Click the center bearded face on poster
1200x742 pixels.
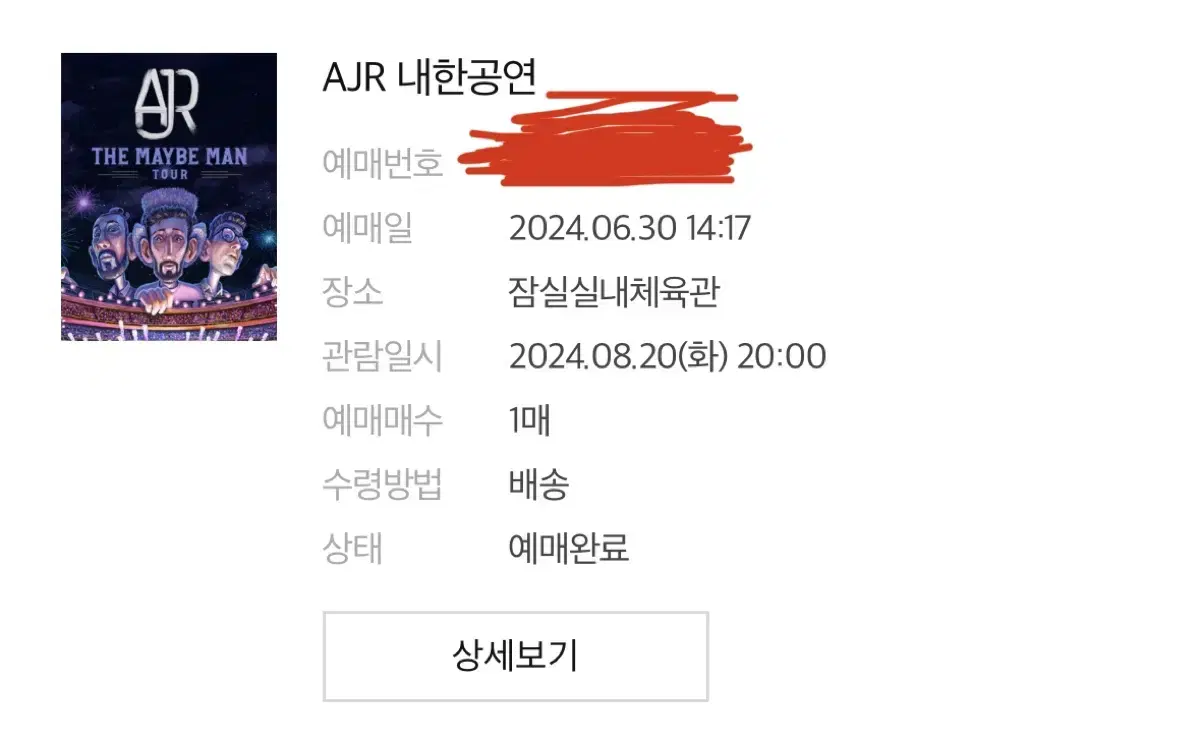(168, 243)
